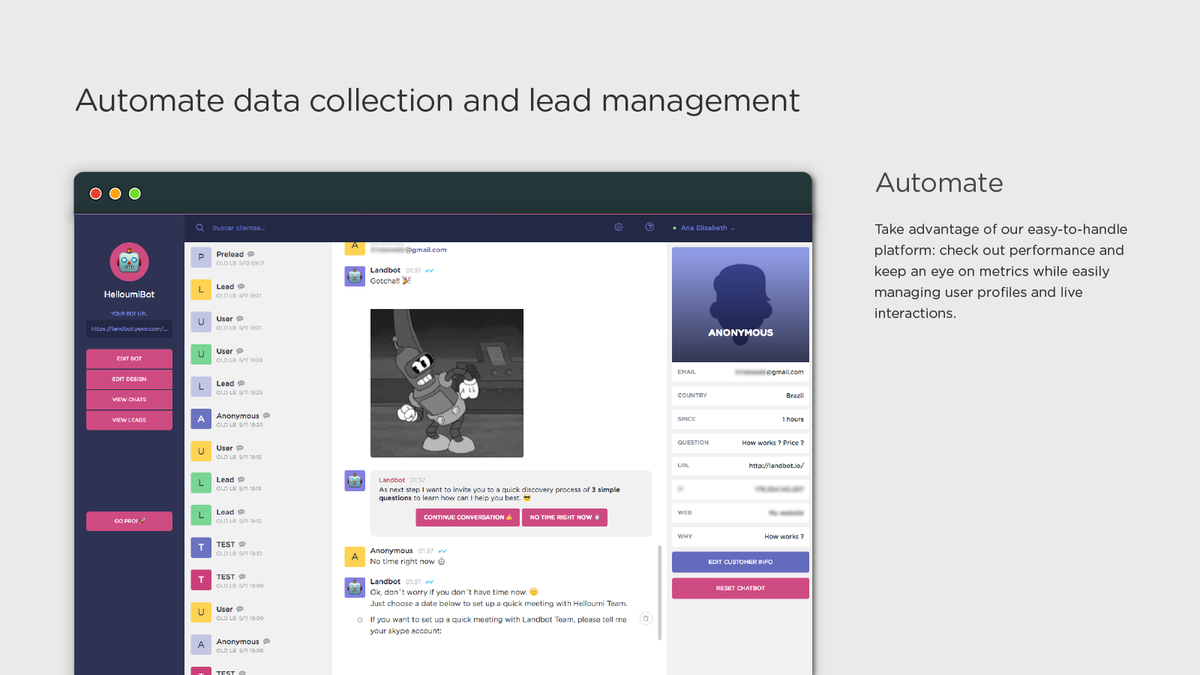Click the Landbot robot avatar beside Gotcha!!

(355, 276)
